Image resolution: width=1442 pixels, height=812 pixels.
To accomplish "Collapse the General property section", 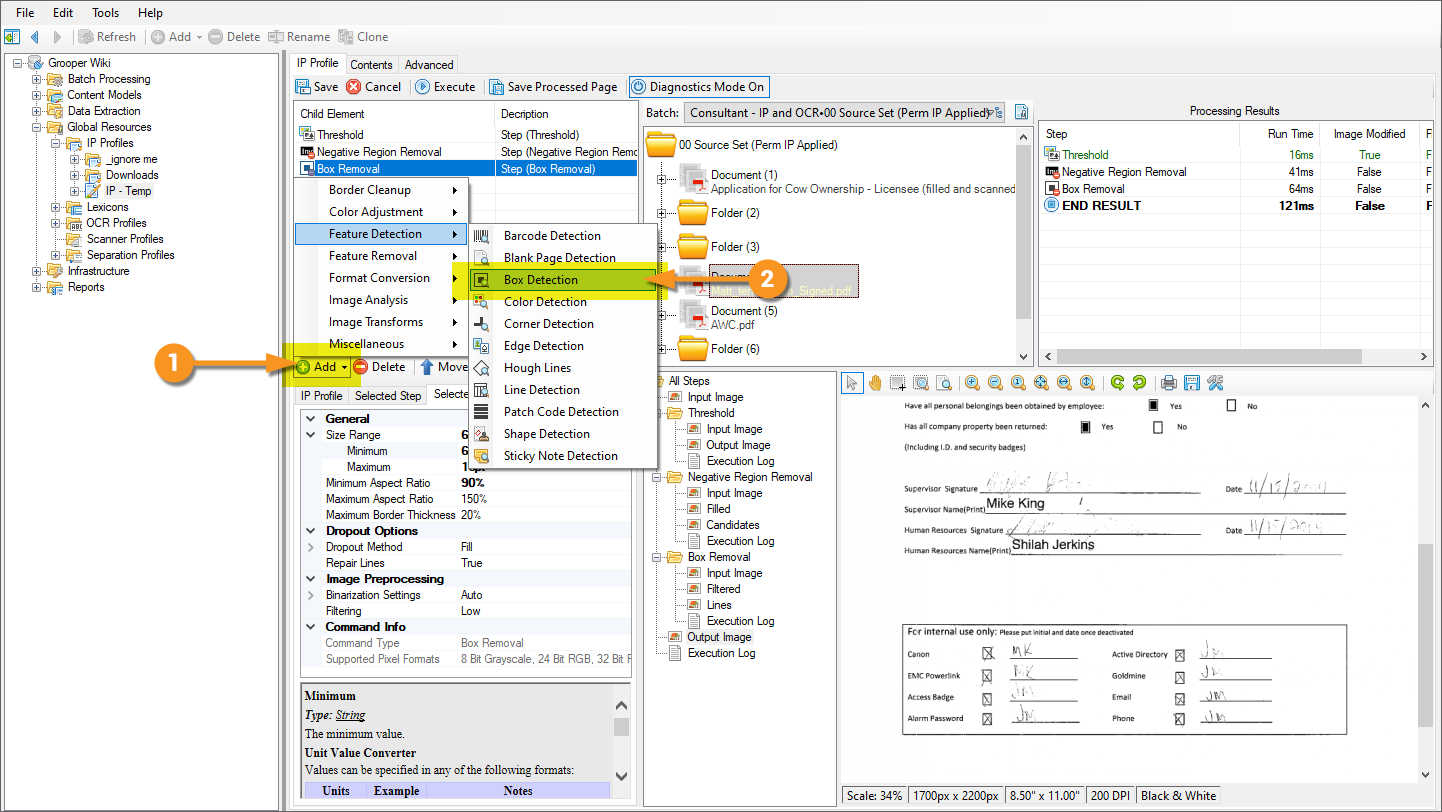I will tap(310, 419).
